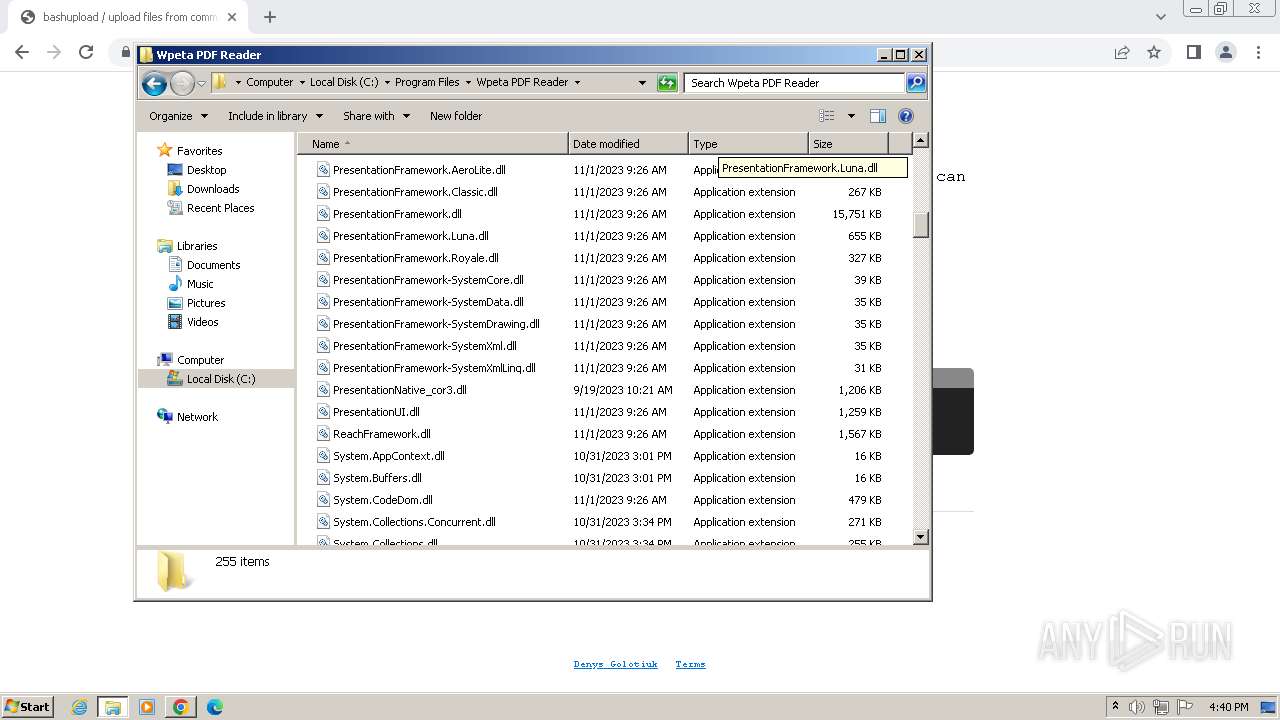
Task: Select Network in navigation pane
Action: click(197, 417)
